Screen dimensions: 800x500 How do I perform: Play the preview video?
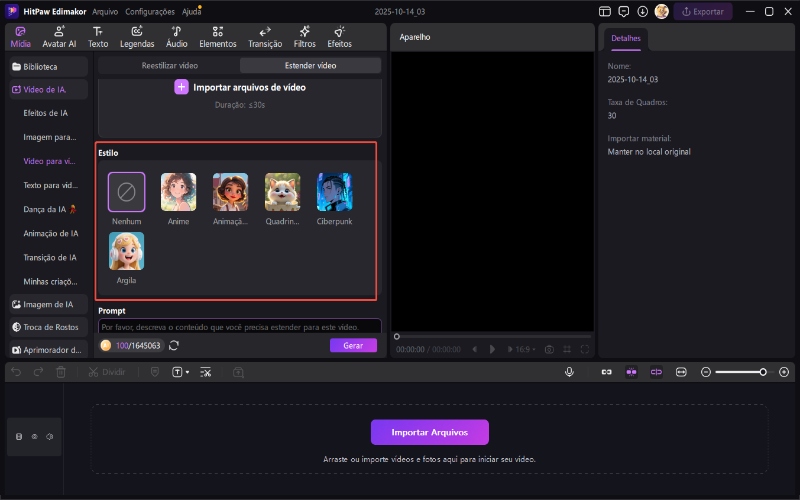tap(492, 349)
